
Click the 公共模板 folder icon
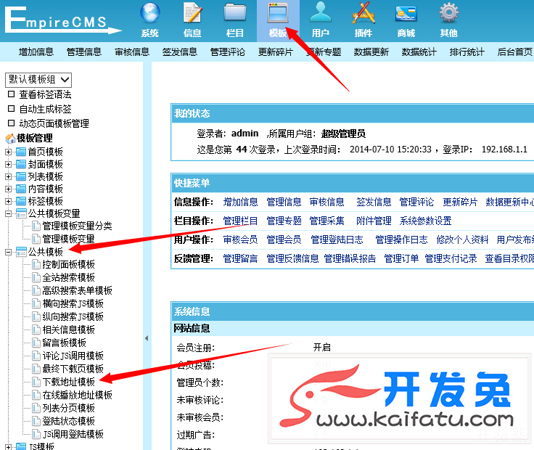coord(21,252)
